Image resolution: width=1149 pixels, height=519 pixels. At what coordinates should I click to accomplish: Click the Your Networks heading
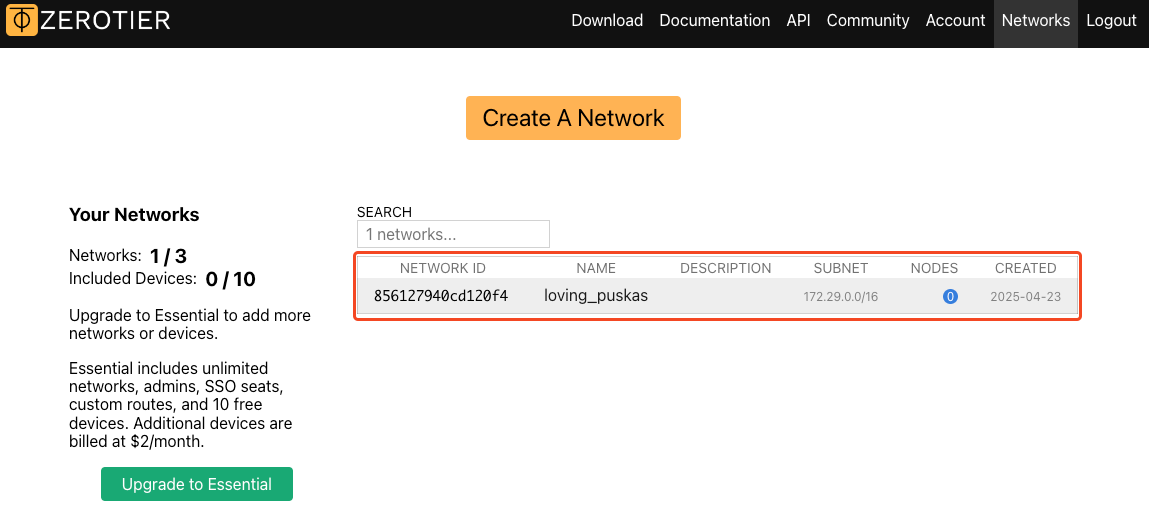(134, 215)
